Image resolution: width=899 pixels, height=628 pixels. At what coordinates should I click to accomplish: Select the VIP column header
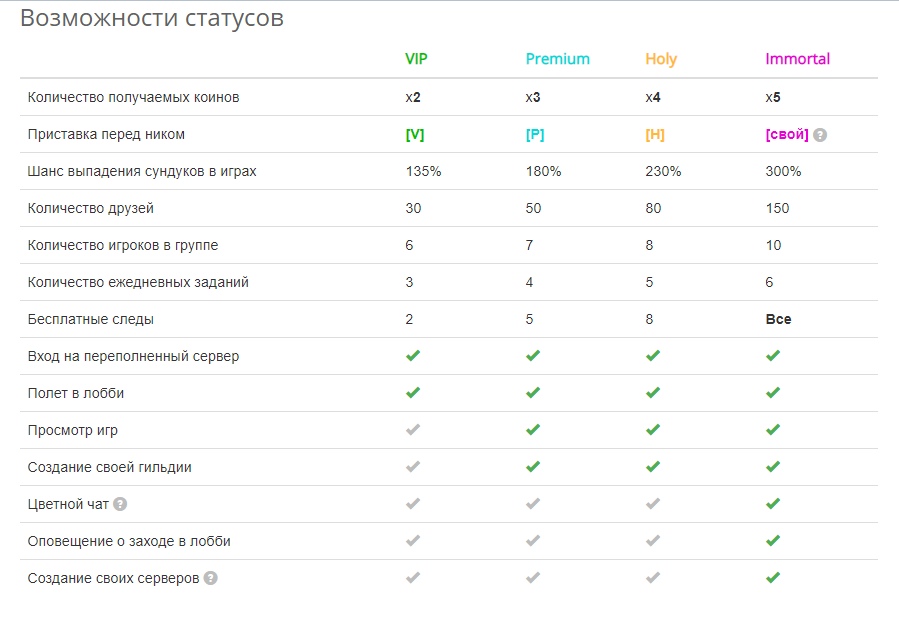click(x=416, y=59)
